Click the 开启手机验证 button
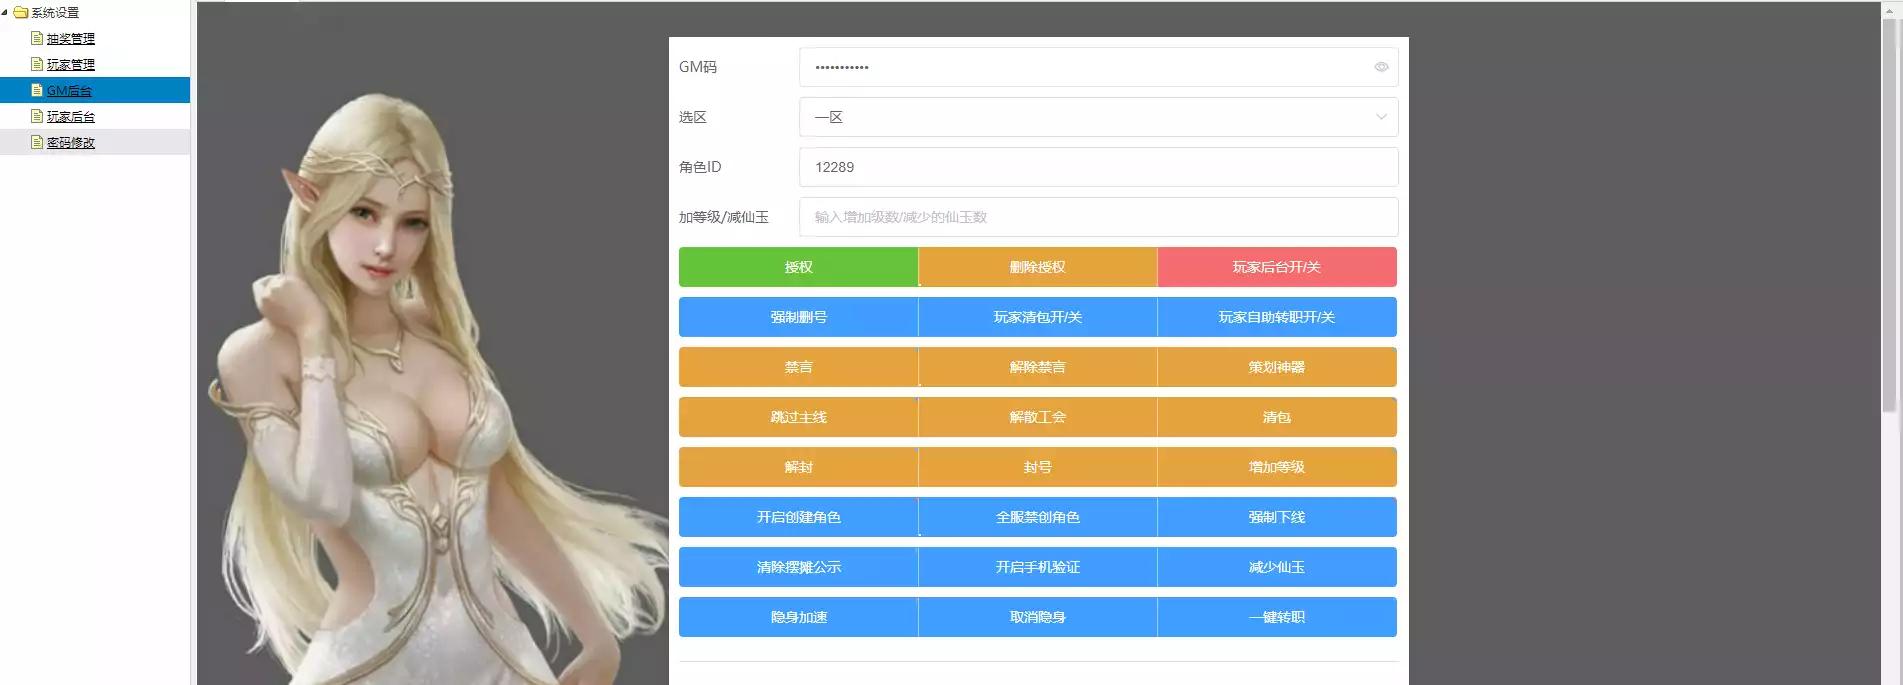The image size is (1903, 685). click(1038, 567)
